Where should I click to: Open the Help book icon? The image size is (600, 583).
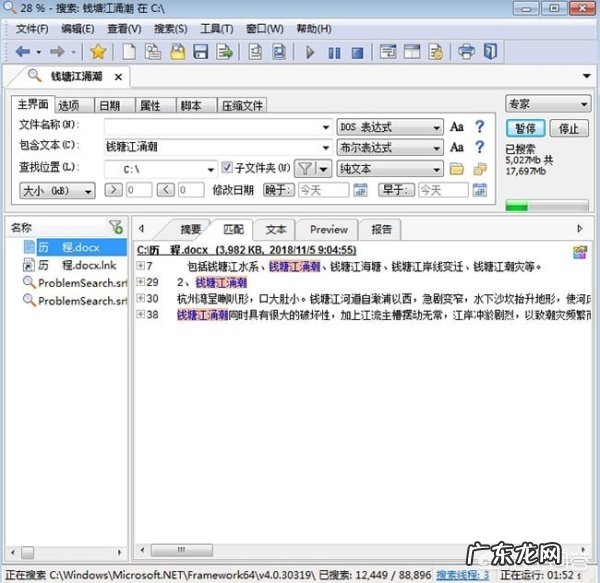pyautogui.click(x=491, y=52)
